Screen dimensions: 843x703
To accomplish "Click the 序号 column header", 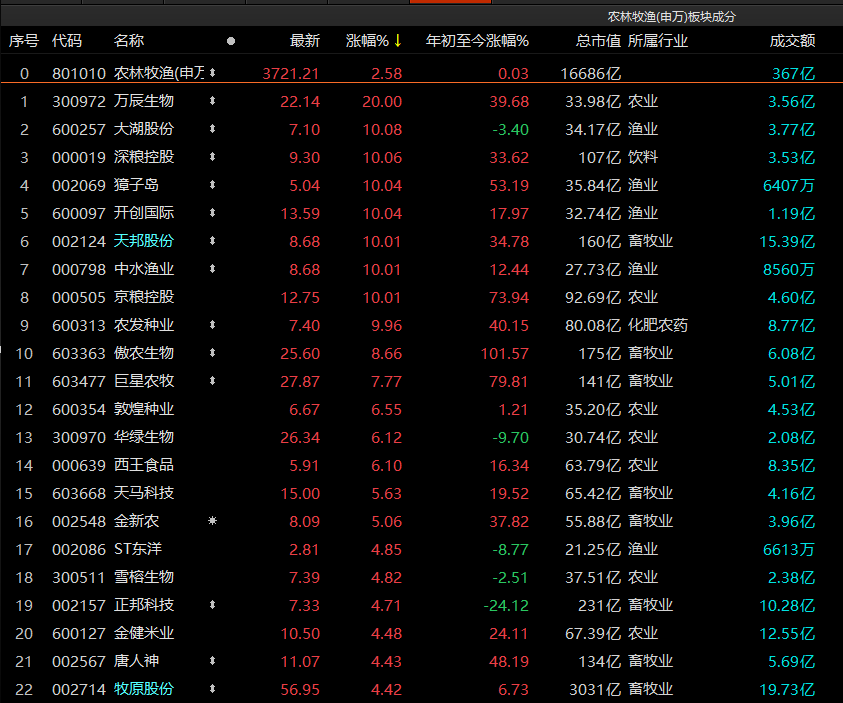I will 24,41.
